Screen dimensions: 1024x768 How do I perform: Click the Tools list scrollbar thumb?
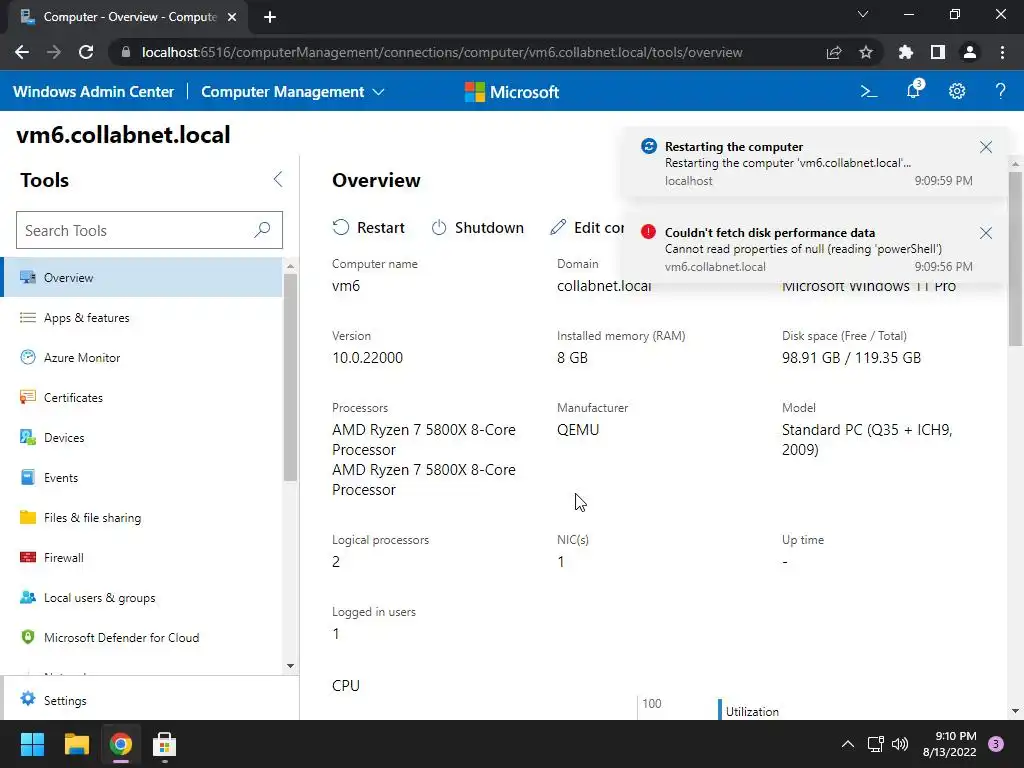click(x=291, y=377)
